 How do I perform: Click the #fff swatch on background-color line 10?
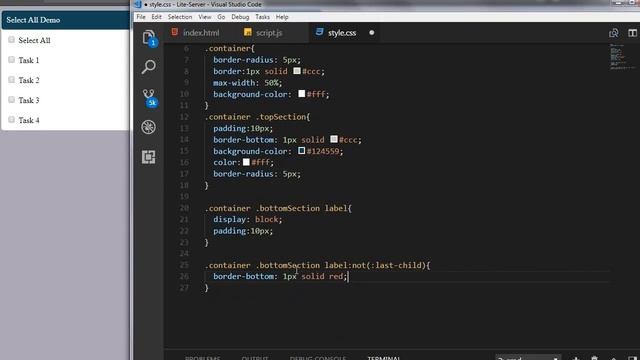pyautogui.click(x=302, y=94)
